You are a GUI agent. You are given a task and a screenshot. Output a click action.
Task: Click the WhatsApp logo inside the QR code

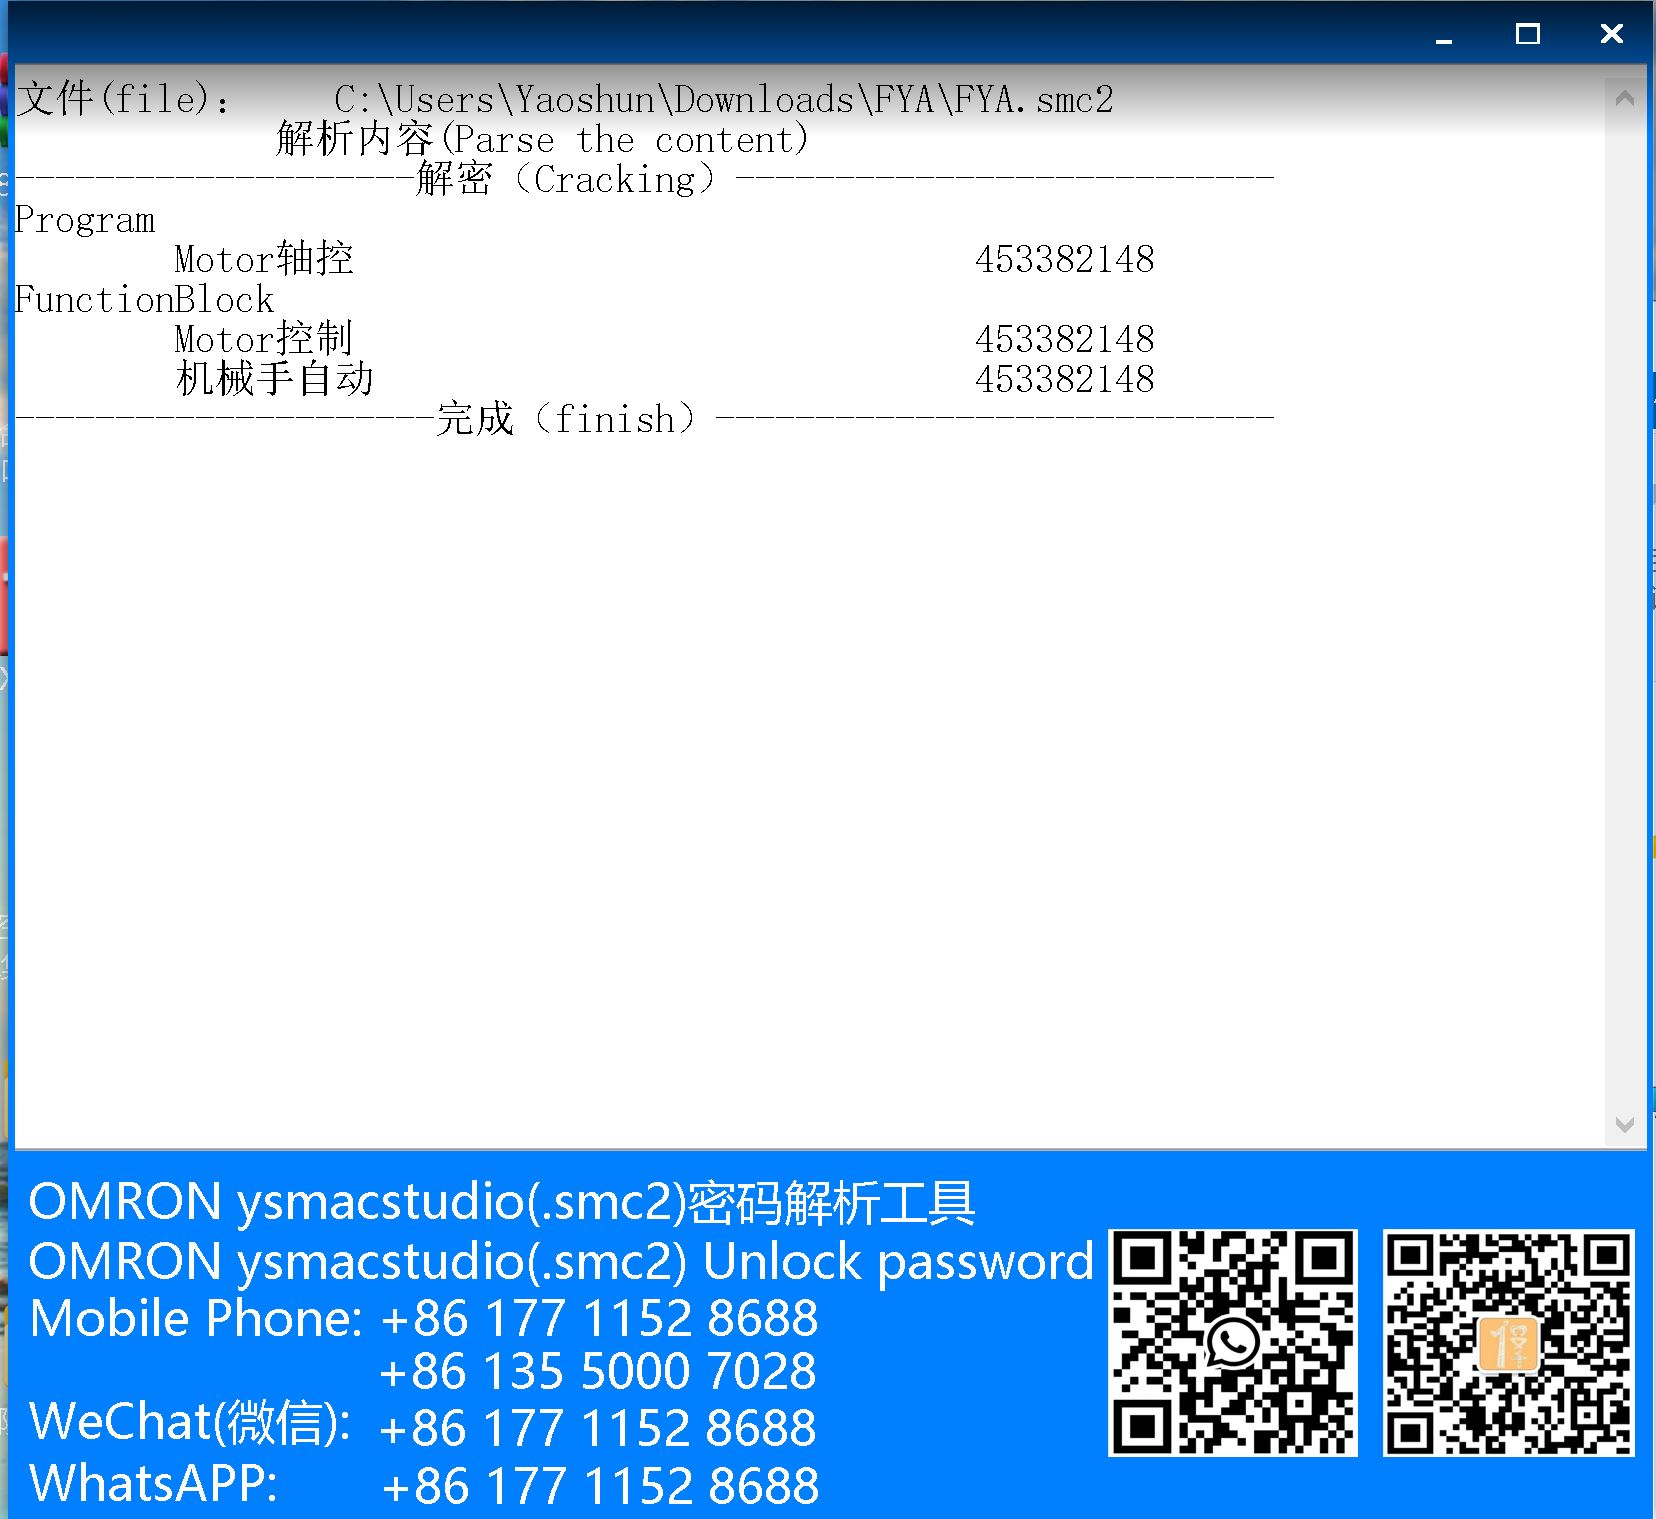(x=1233, y=1342)
